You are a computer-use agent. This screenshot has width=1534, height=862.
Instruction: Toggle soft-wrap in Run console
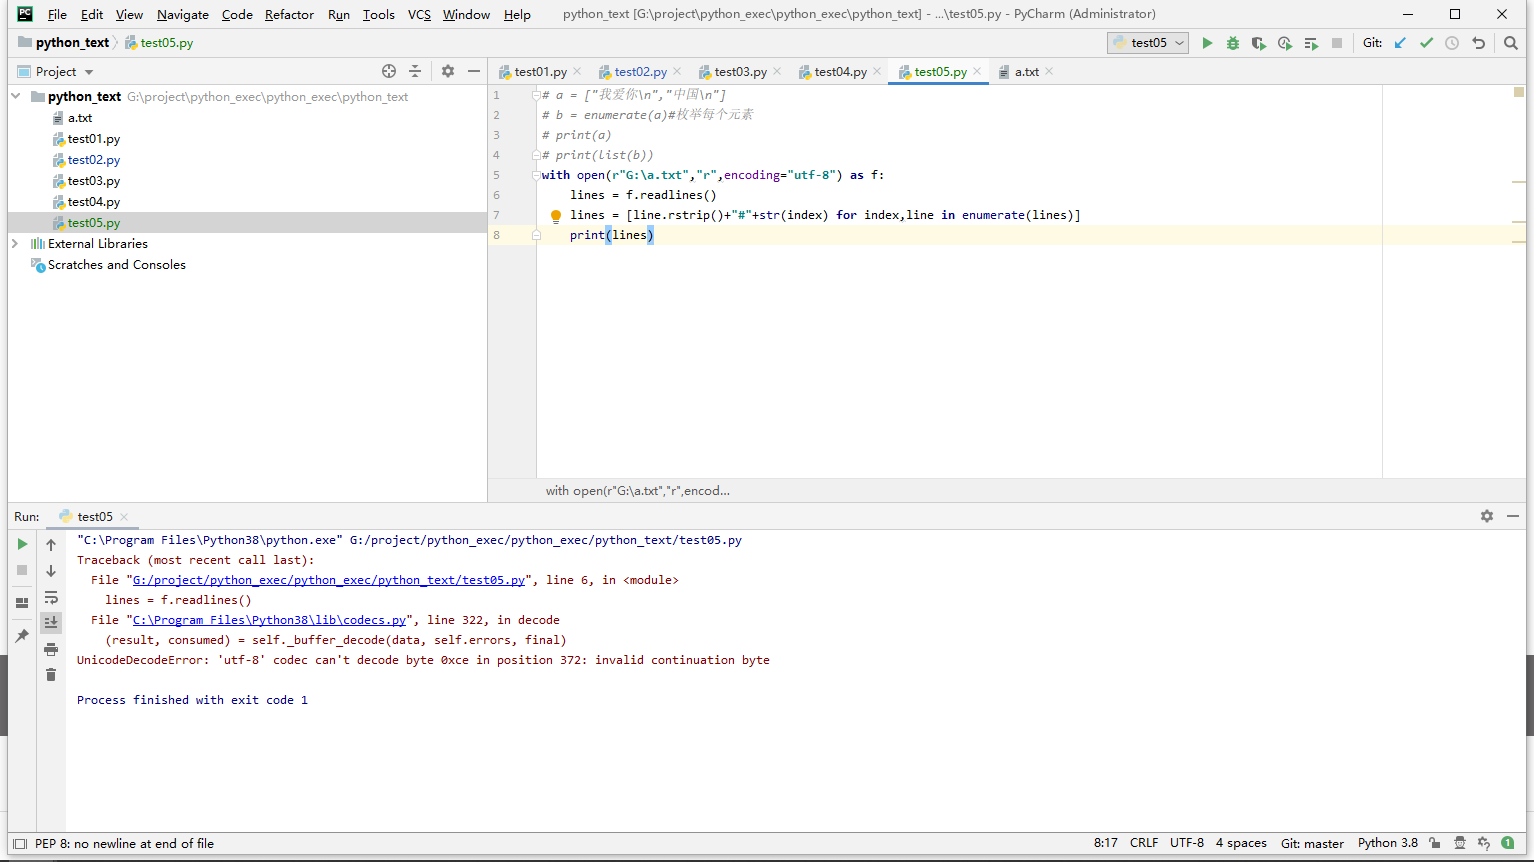[51, 597]
